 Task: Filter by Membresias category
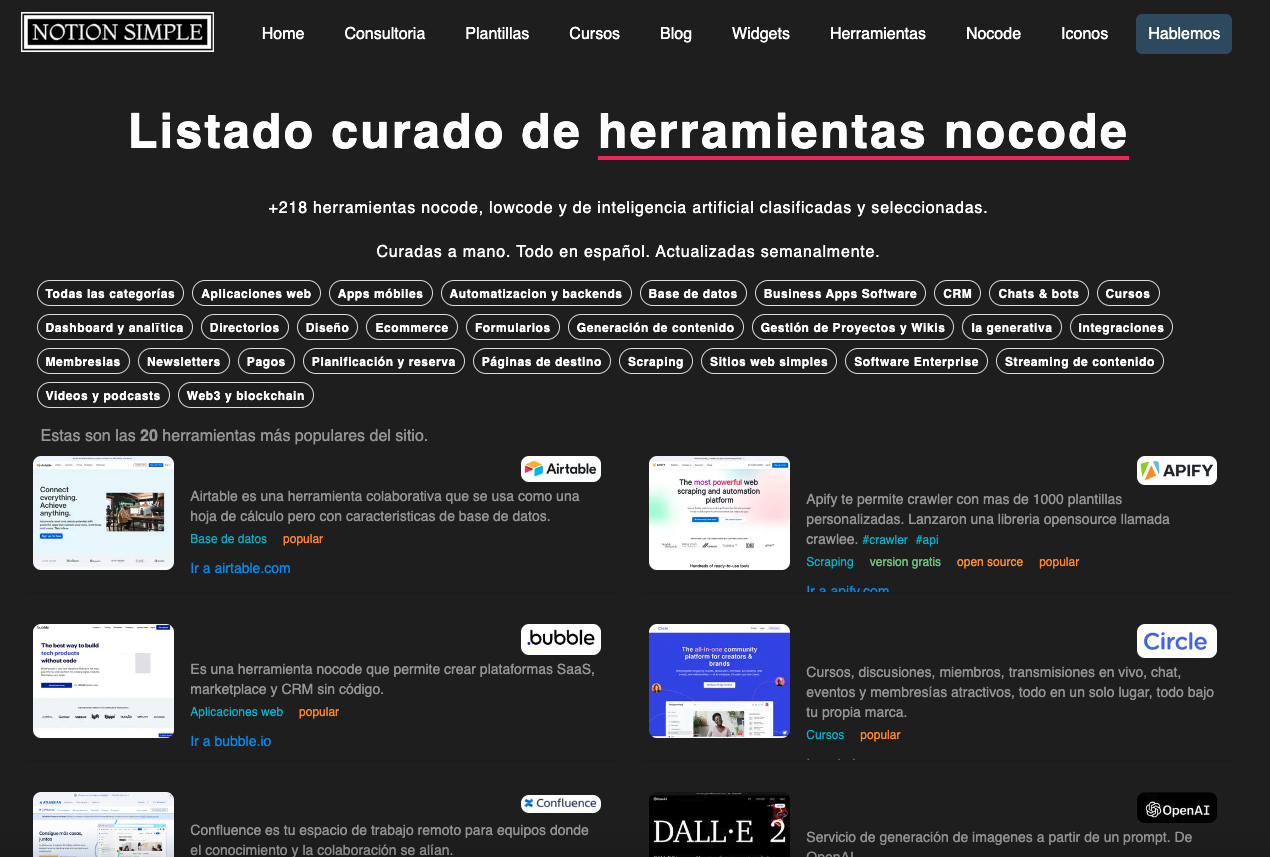[x=83, y=361]
